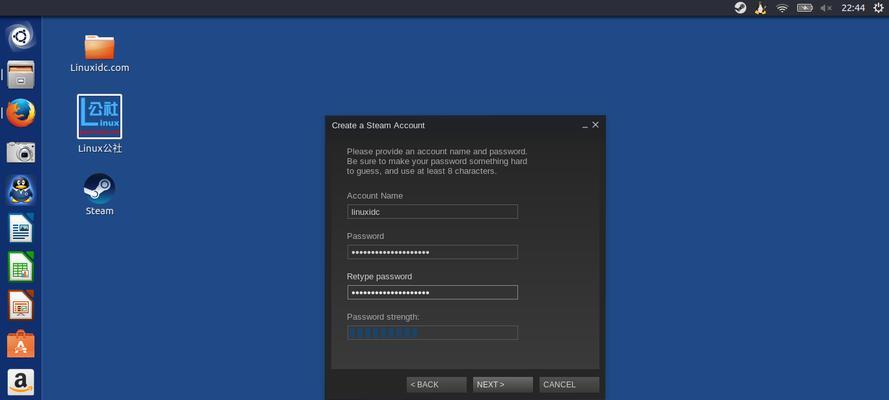The width and height of the screenshot is (889, 400).
Task: Open the Amazon launcher in the dock
Action: pyautogui.click(x=21, y=382)
